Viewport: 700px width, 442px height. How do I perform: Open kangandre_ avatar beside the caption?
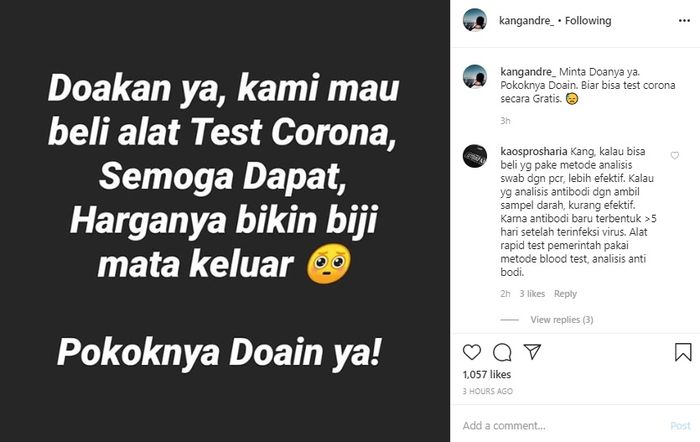(475, 77)
